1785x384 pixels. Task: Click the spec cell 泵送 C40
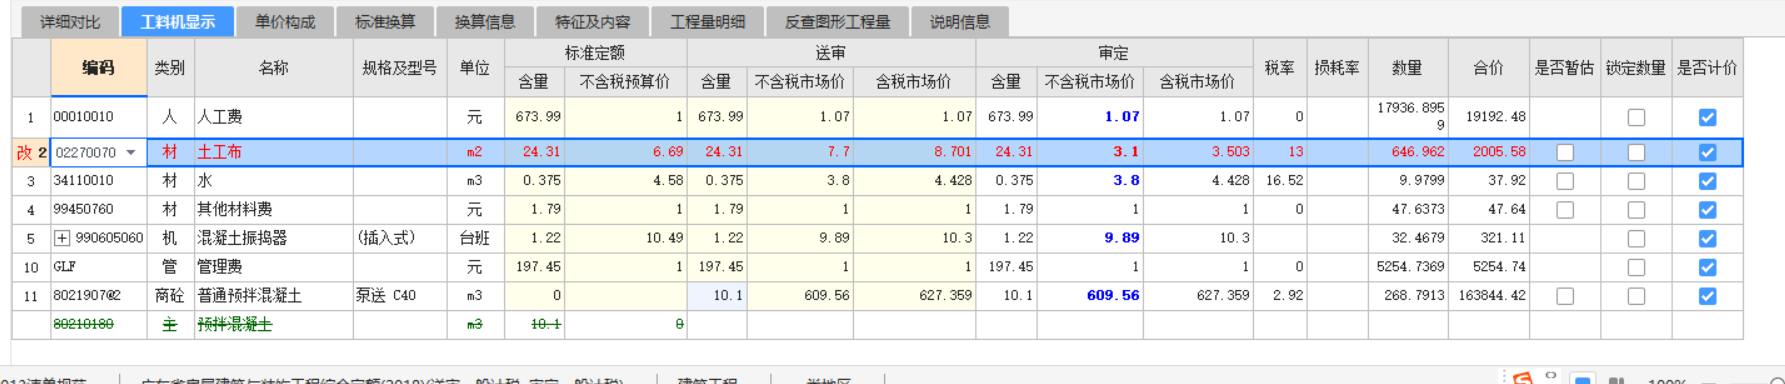[x=400, y=296]
